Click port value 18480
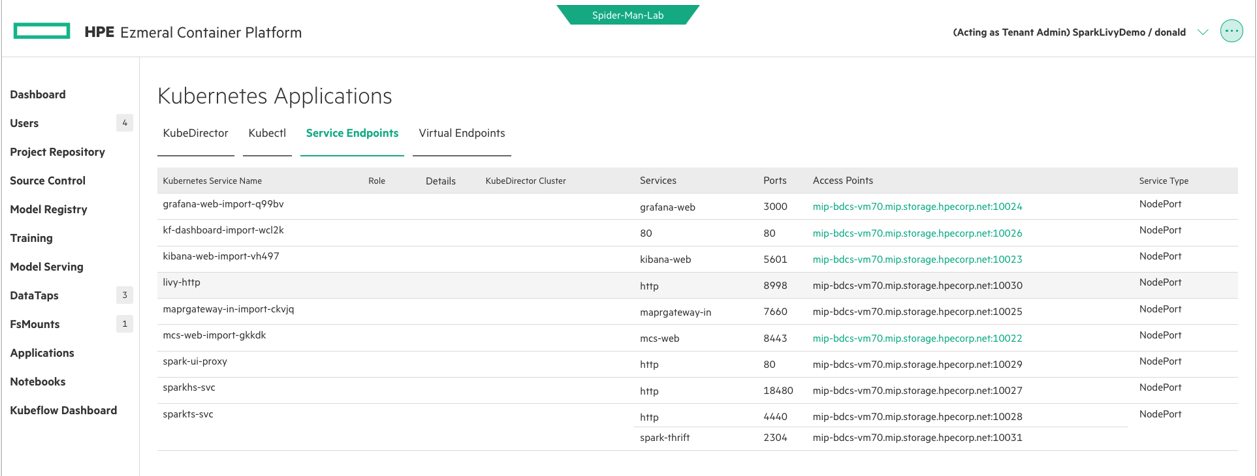Viewport: 1257px width, 476px height. [x=778, y=391]
